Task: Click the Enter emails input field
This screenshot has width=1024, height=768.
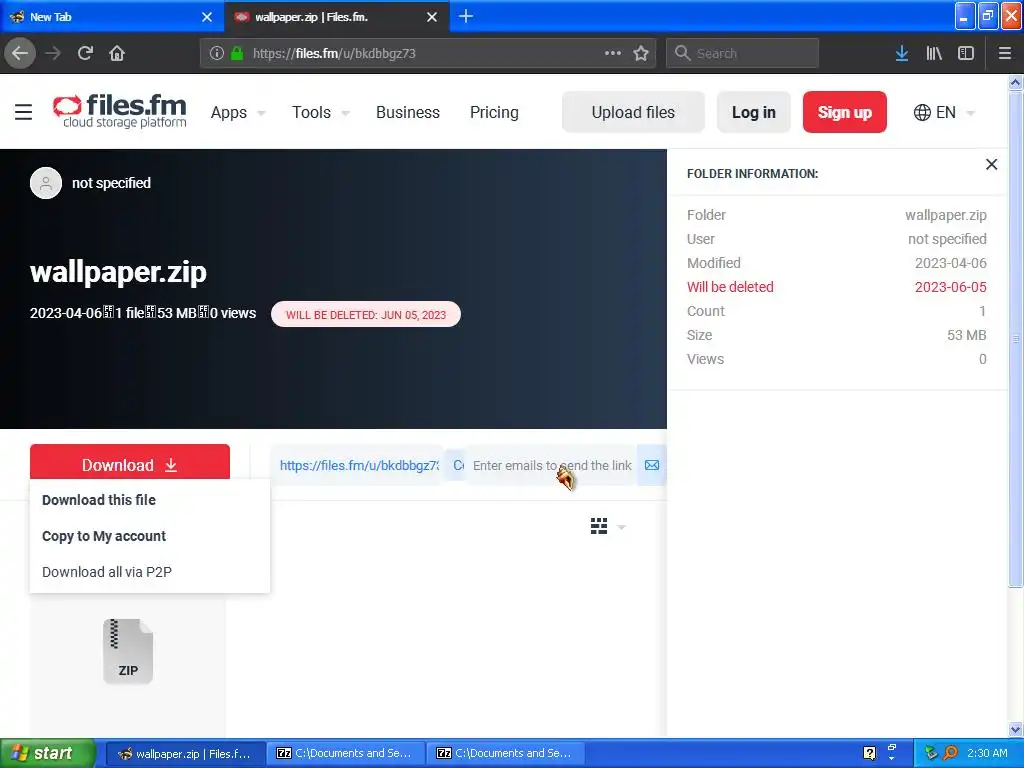Action: pyautogui.click(x=552, y=465)
